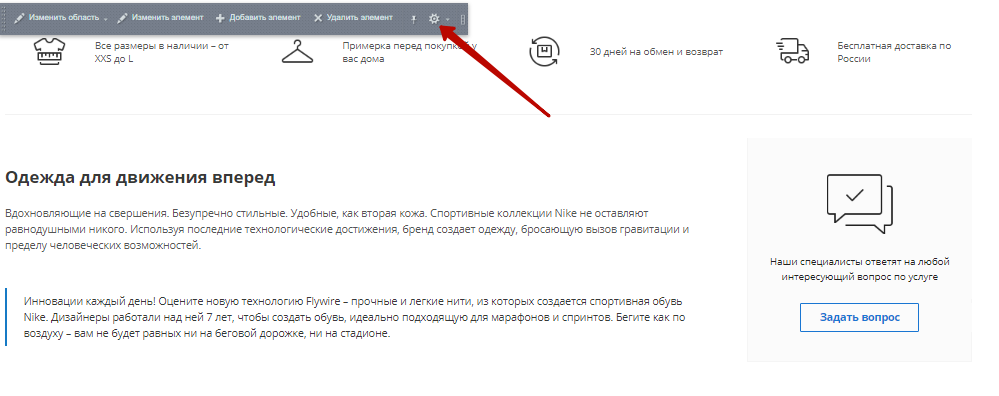The image size is (999, 396).
Task: Click text 'Наши специалисты ответят на любой интересующий вопрос'
Action: 859,269
